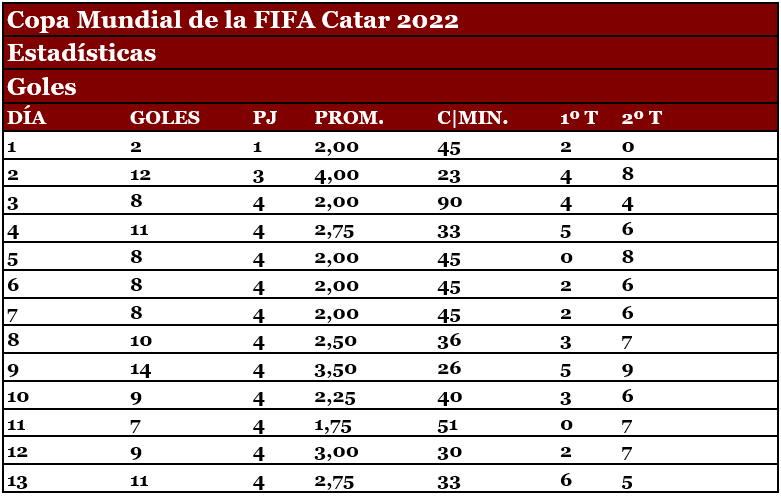
Task: Click the 4,00 average cell
Action: 336,175
